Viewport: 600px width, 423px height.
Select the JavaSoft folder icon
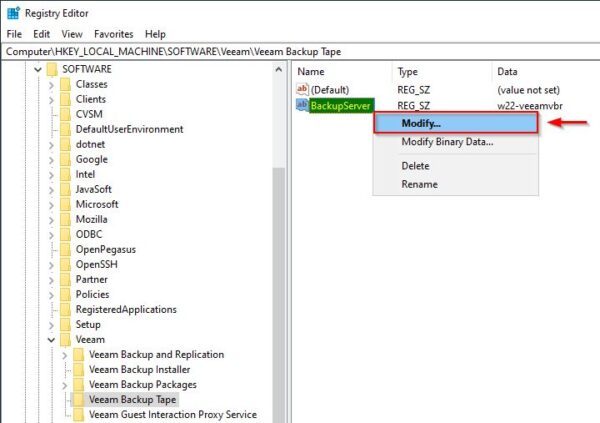pos(65,189)
